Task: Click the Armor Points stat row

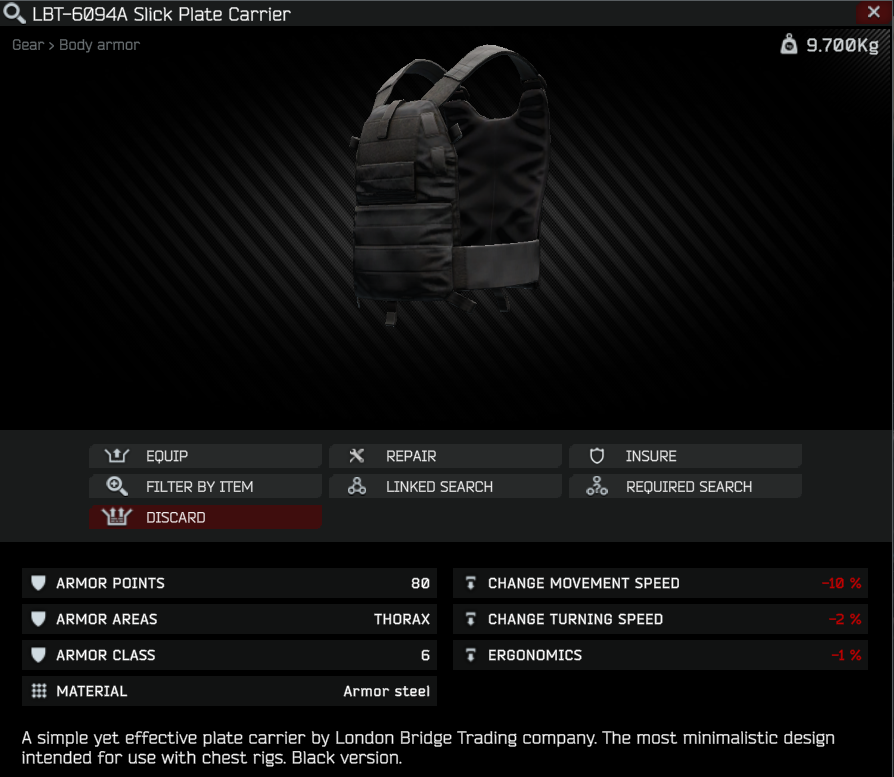Action: point(229,583)
